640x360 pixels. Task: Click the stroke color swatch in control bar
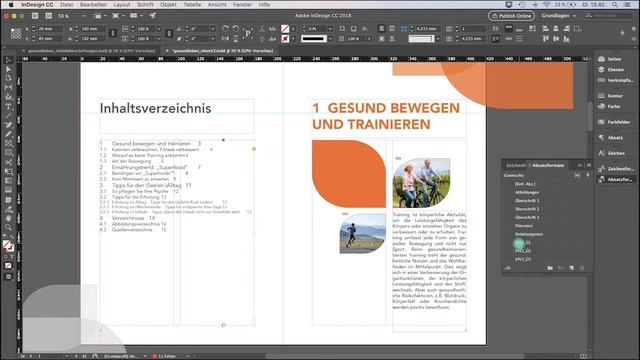[285, 39]
